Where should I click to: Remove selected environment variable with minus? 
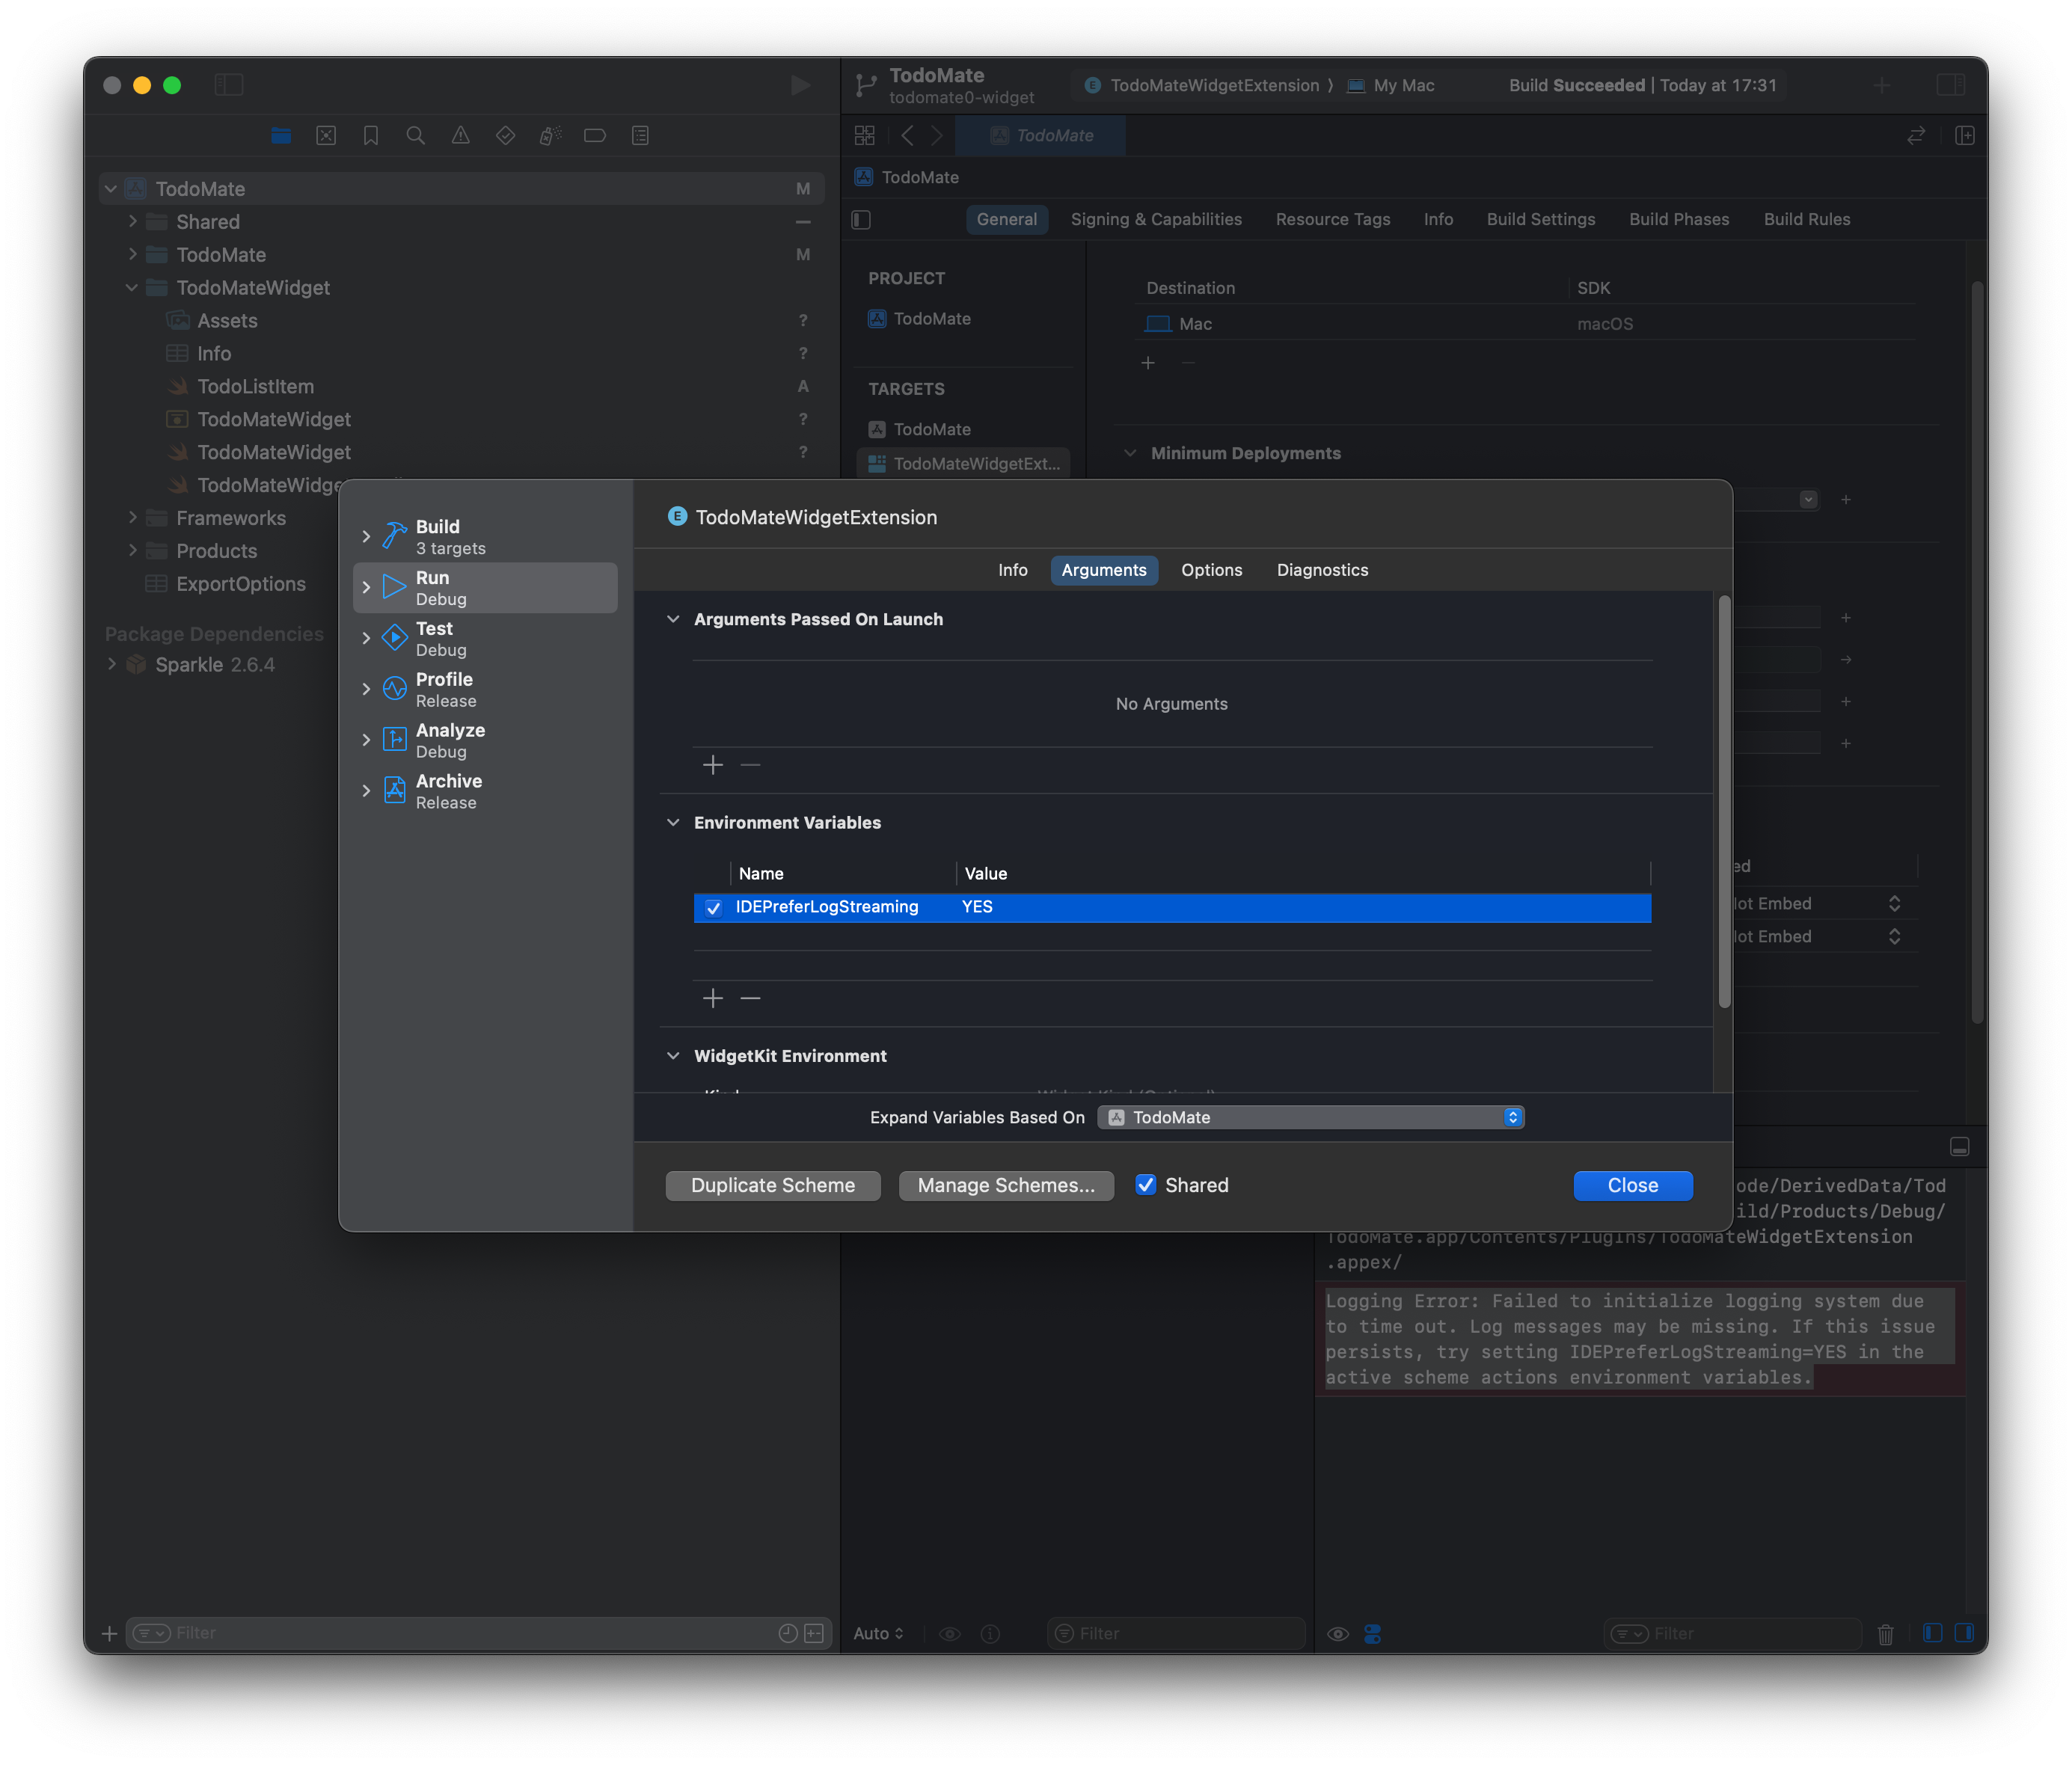[x=750, y=998]
